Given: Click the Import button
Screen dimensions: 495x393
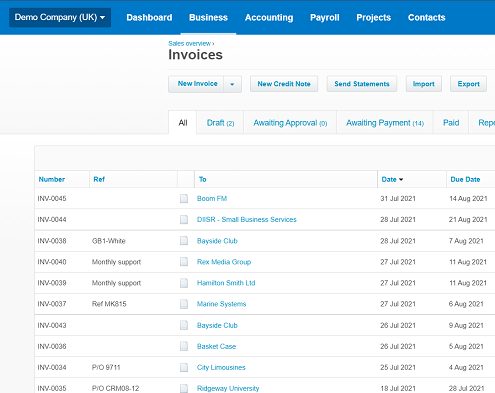Looking at the screenshot, I should click(424, 84).
